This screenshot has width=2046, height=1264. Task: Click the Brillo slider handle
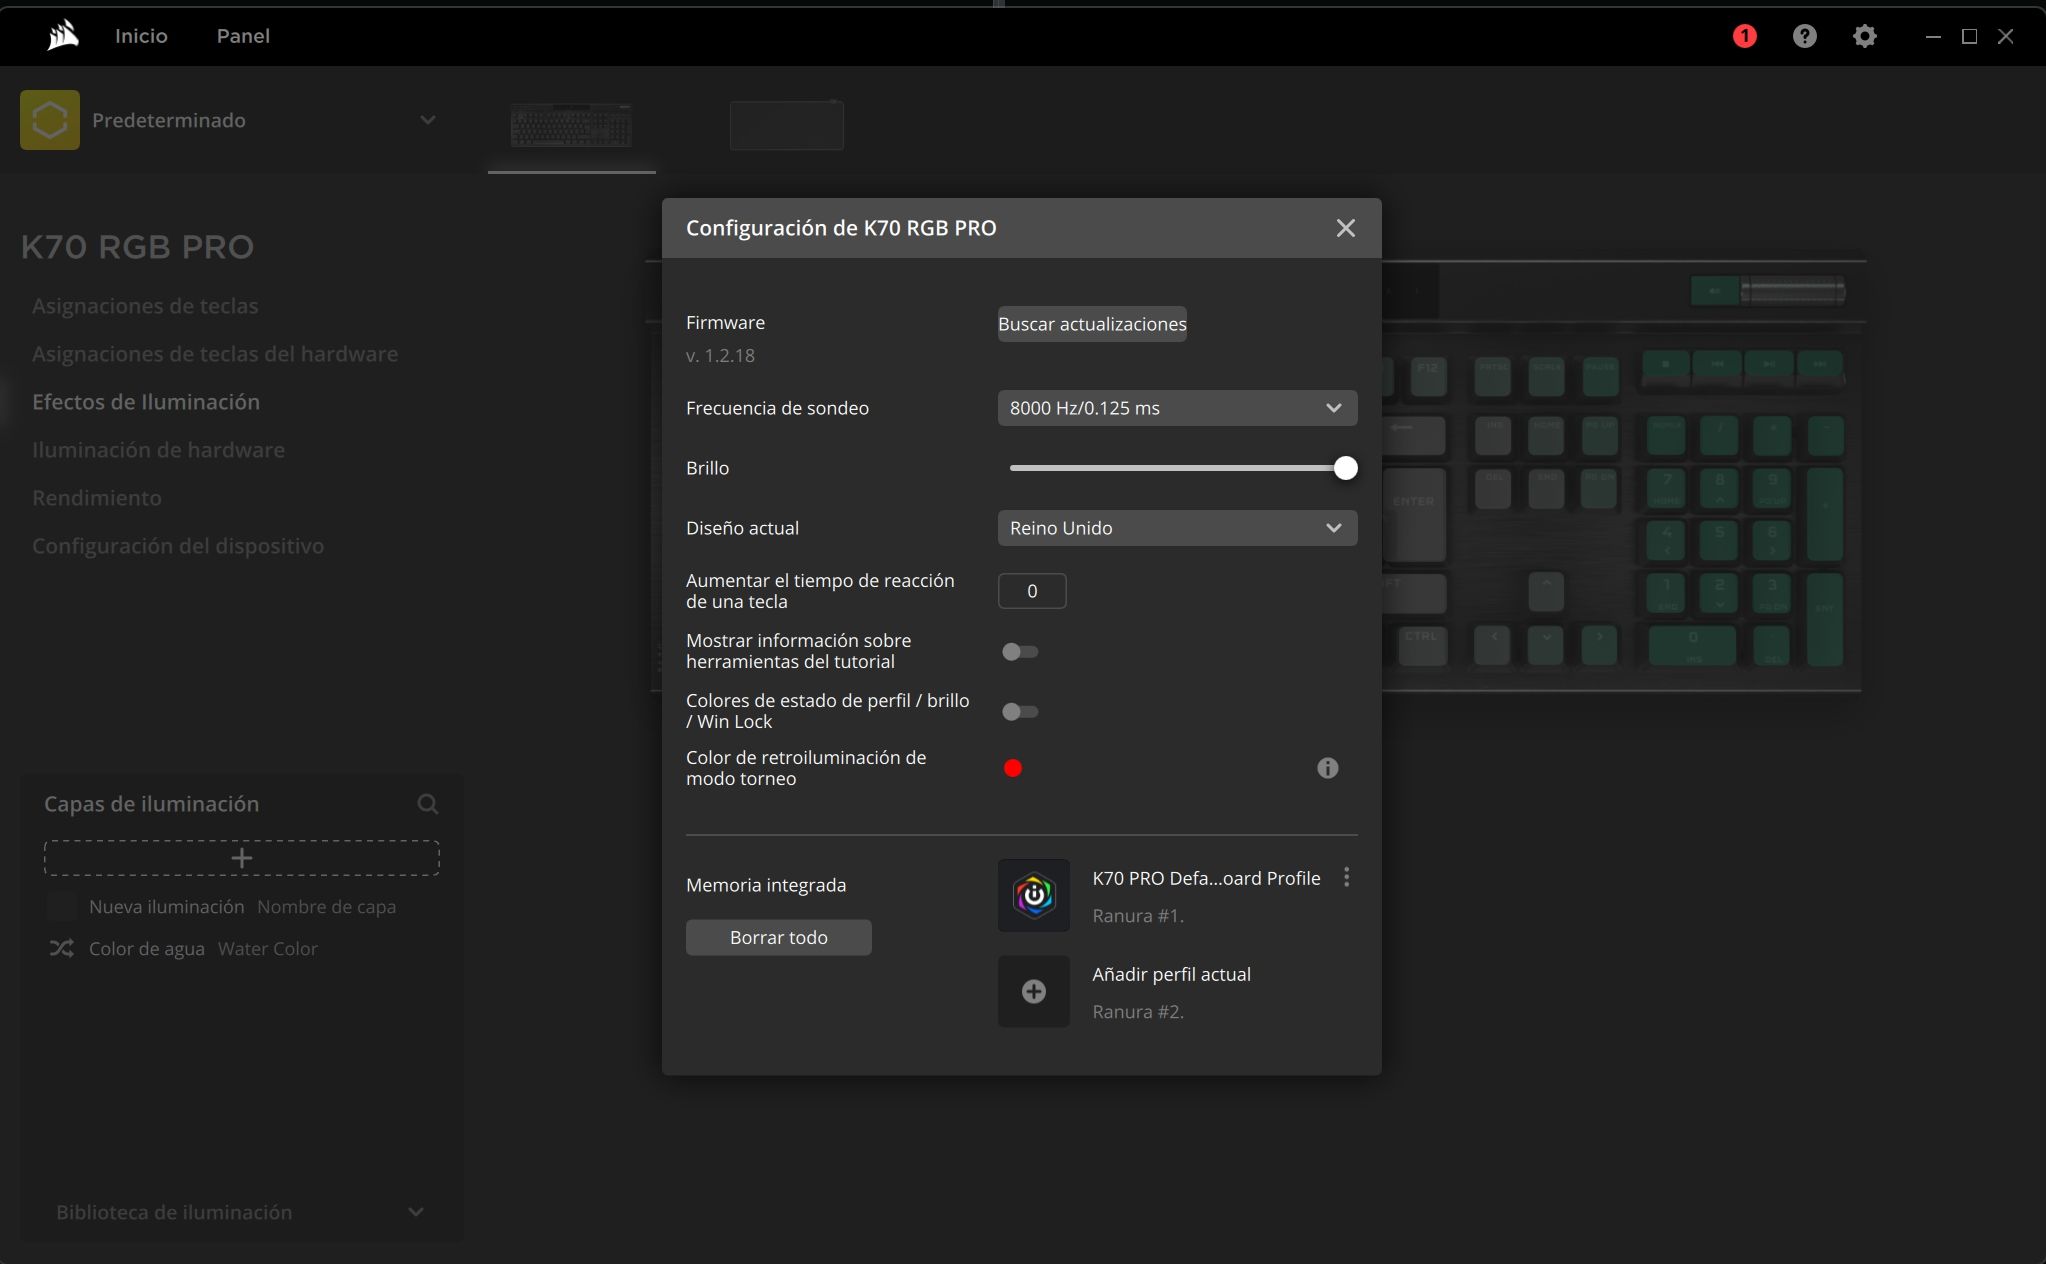tap(1346, 468)
